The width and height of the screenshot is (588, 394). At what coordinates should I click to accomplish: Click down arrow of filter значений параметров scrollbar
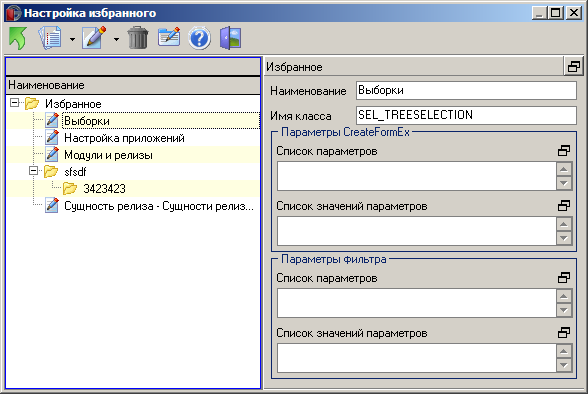pos(564,365)
